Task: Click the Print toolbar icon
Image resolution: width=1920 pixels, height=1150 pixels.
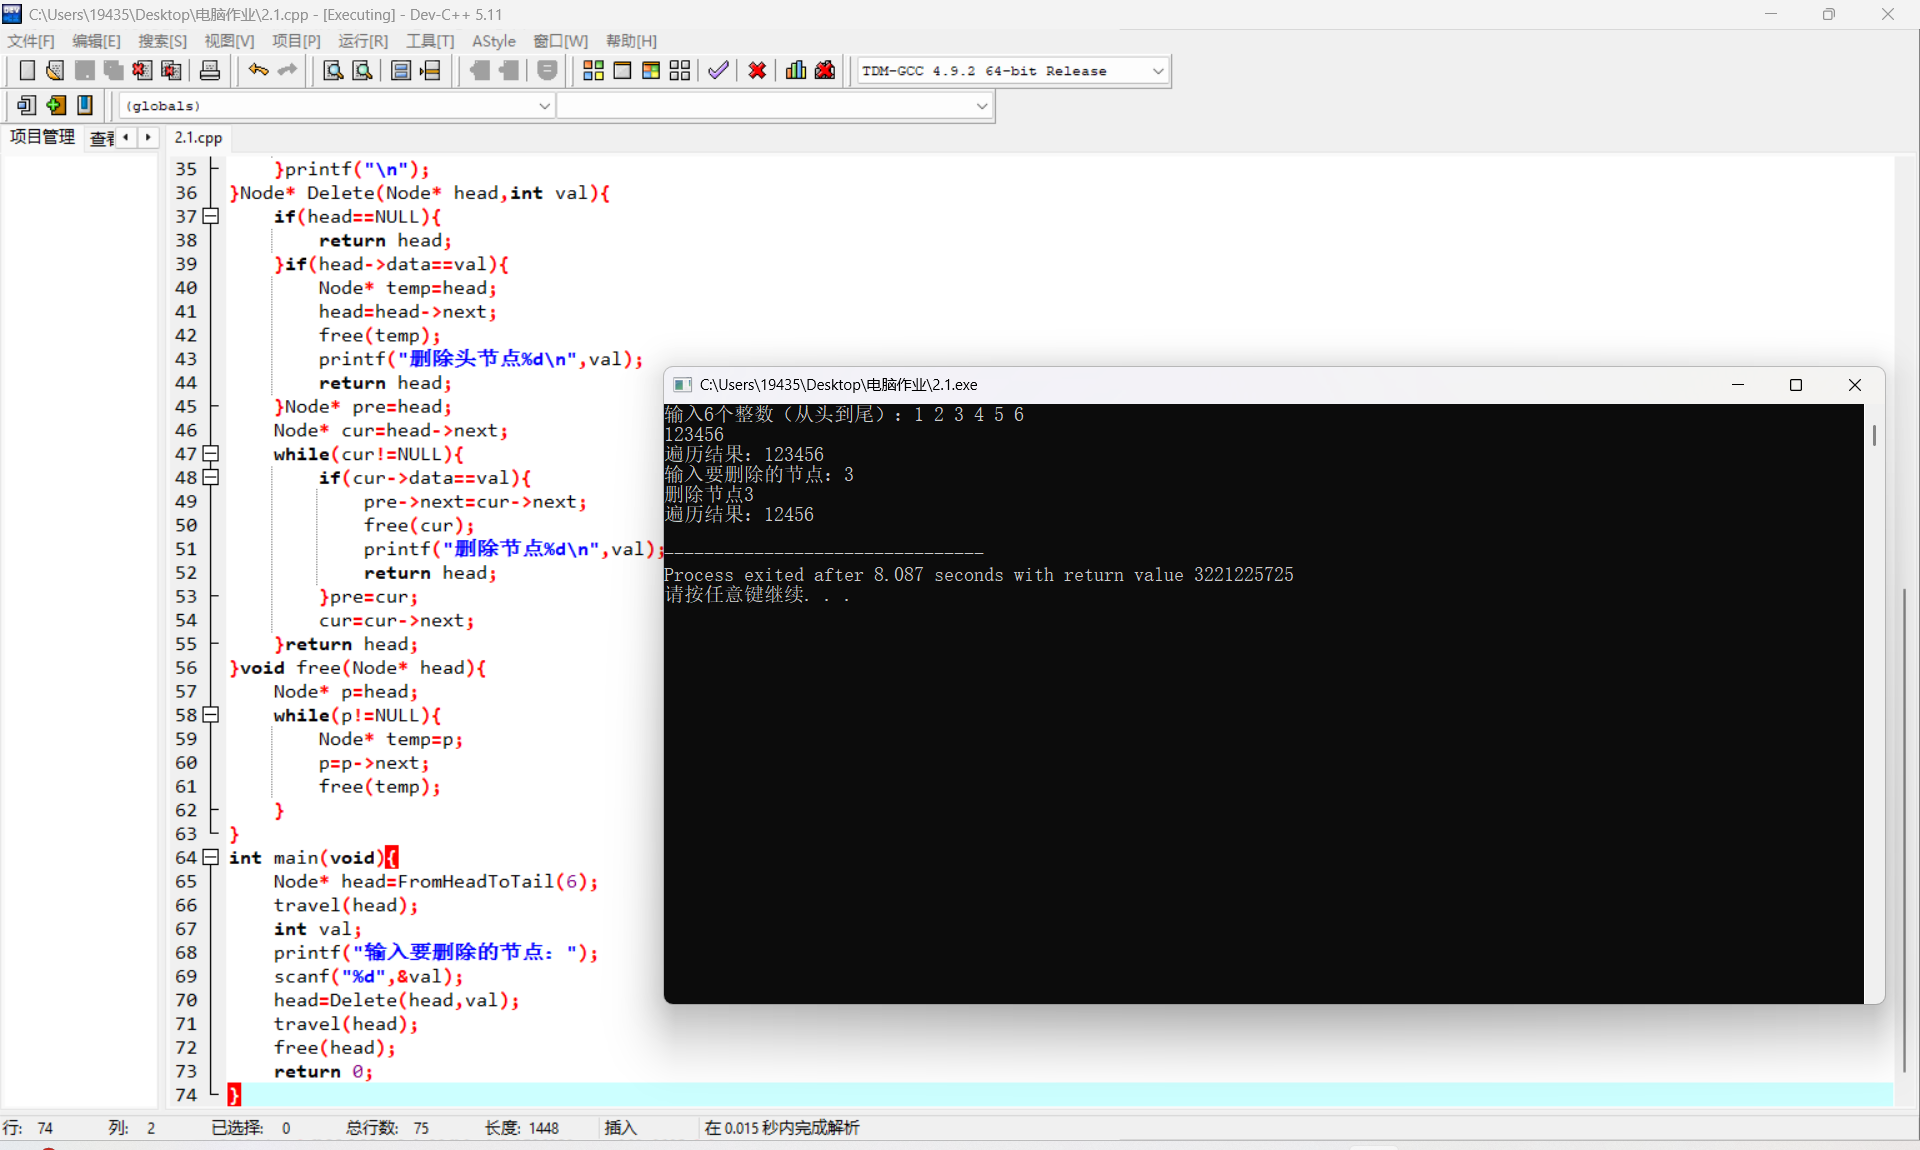Action: [x=210, y=70]
